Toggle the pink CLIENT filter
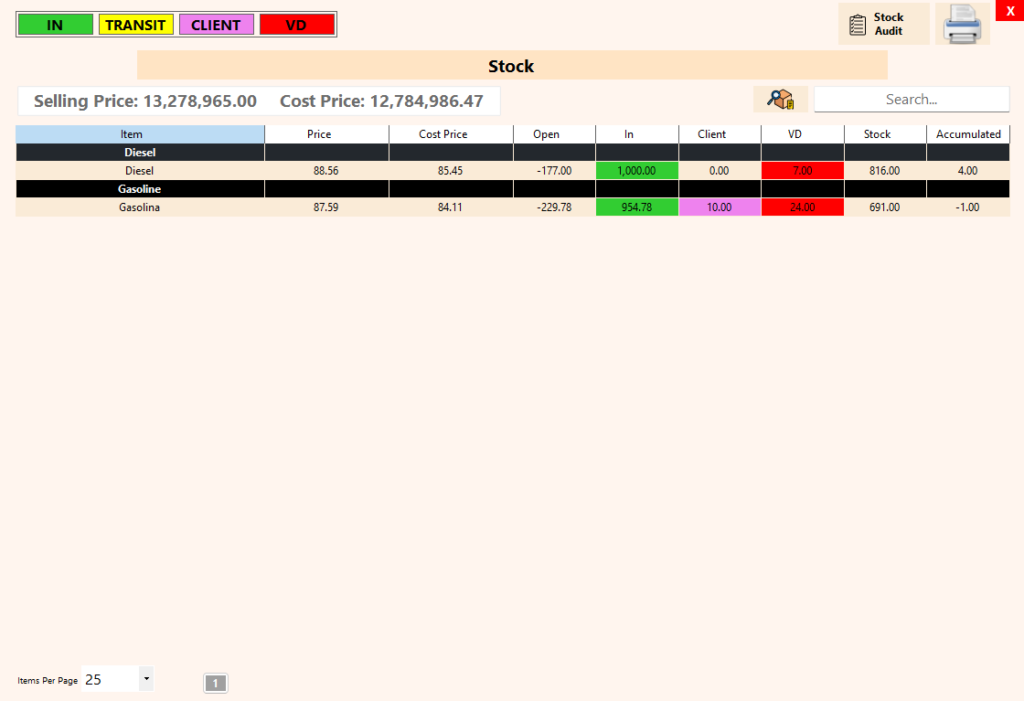The image size is (1024, 701). (x=216, y=24)
